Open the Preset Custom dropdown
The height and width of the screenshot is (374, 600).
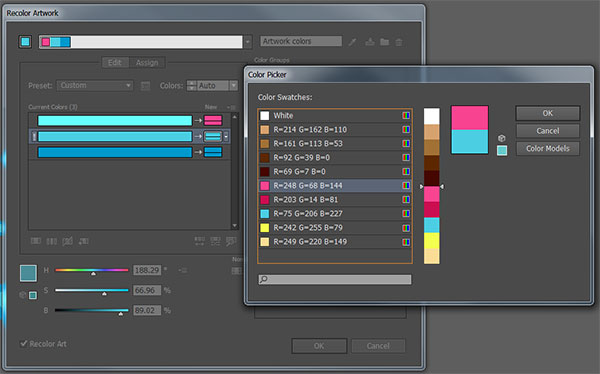95,85
